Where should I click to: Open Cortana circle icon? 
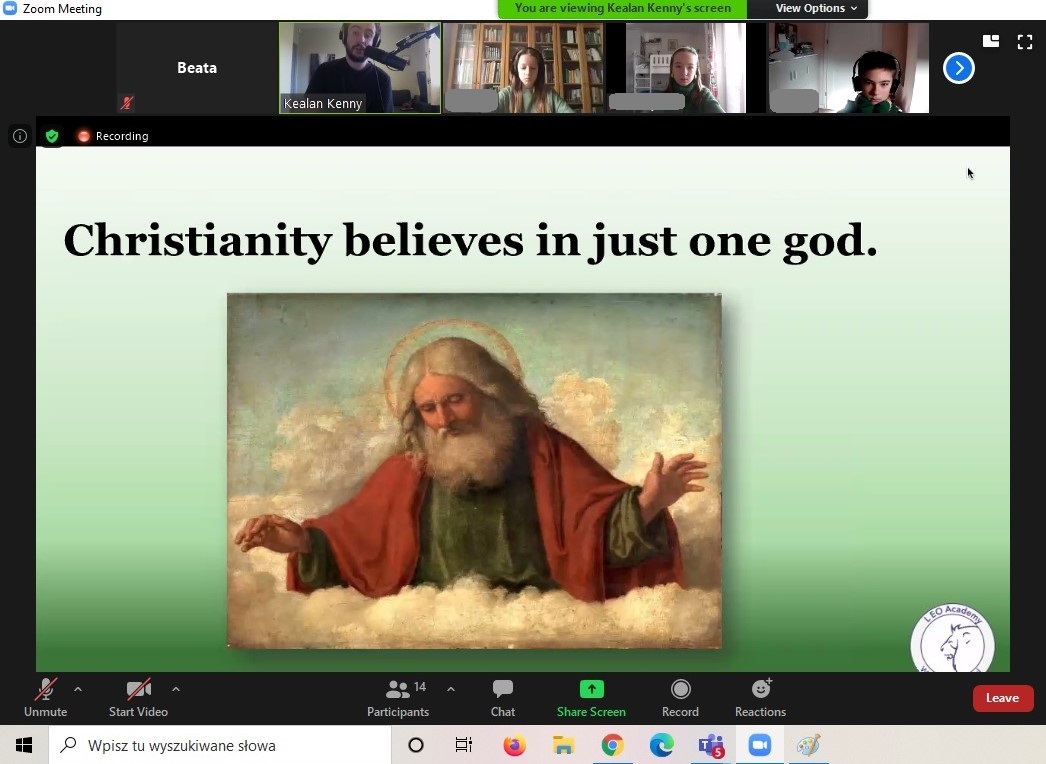click(416, 745)
